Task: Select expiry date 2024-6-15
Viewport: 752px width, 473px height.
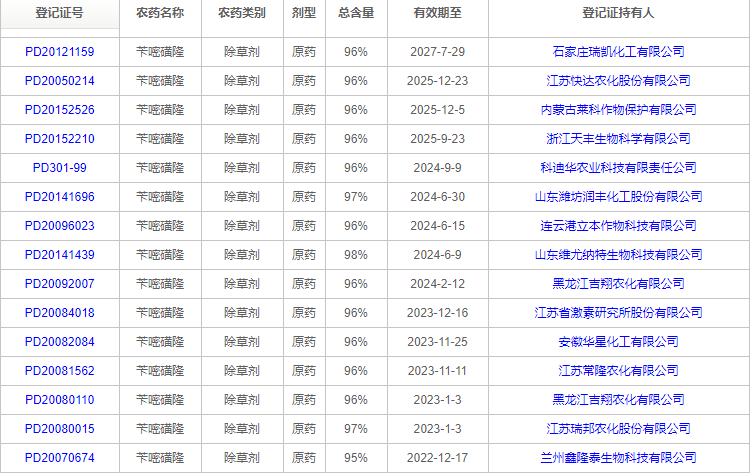Action: pos(437,226)
